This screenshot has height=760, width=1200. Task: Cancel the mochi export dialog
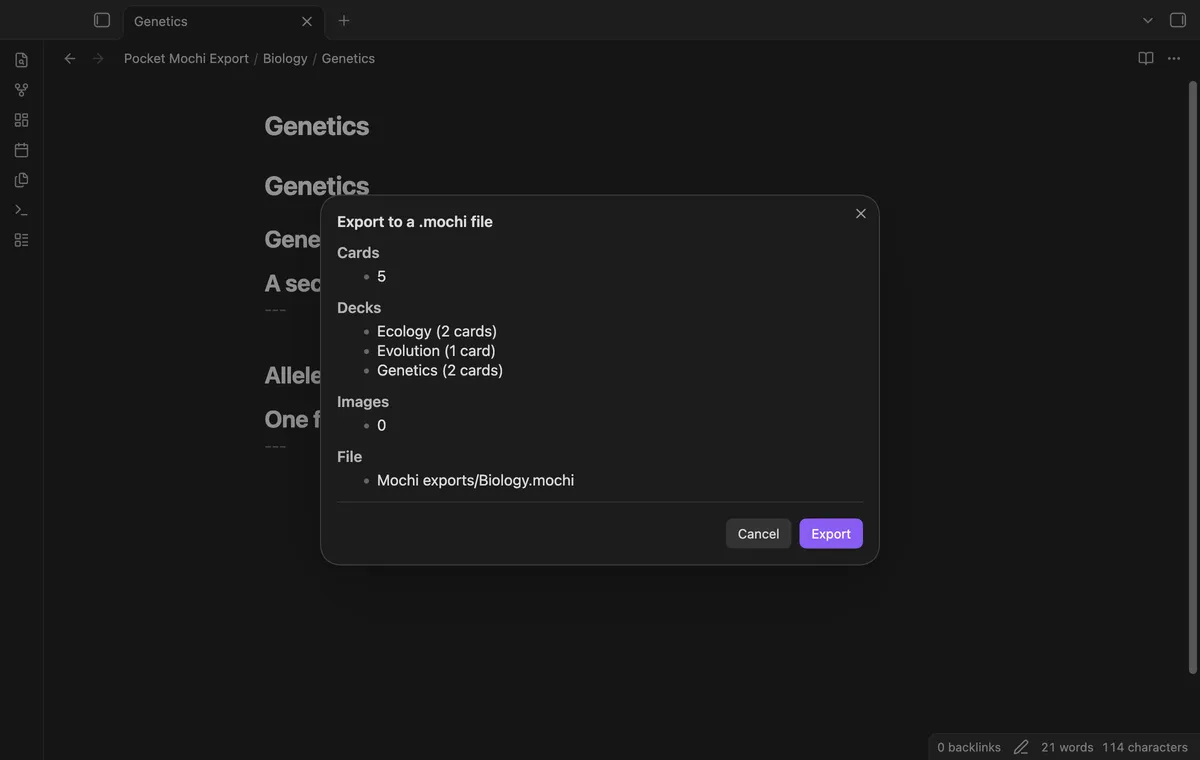[758, 534]
